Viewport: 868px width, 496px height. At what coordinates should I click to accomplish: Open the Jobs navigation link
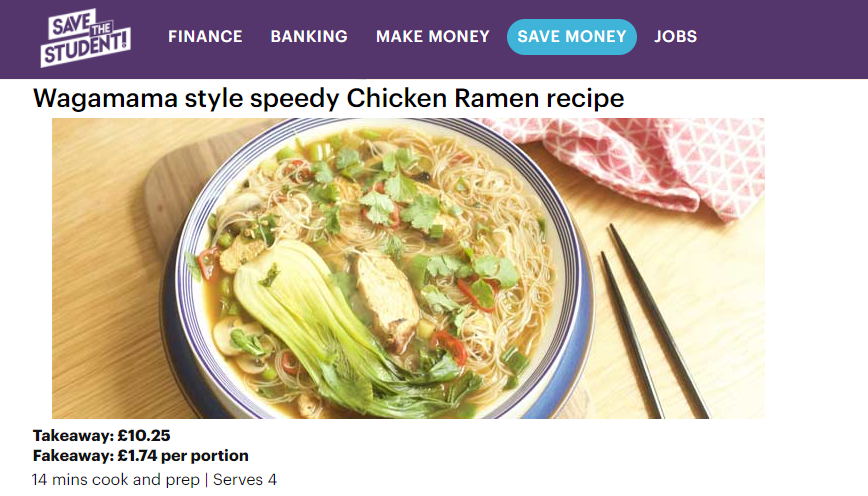point(675,37)
